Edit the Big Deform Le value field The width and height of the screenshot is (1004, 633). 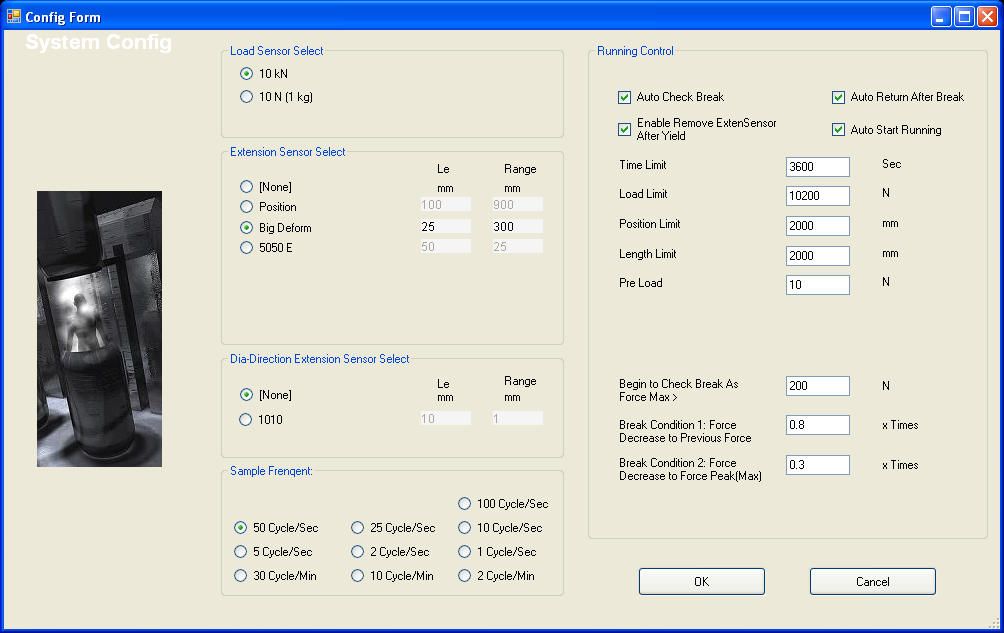(x=445, y=227)
